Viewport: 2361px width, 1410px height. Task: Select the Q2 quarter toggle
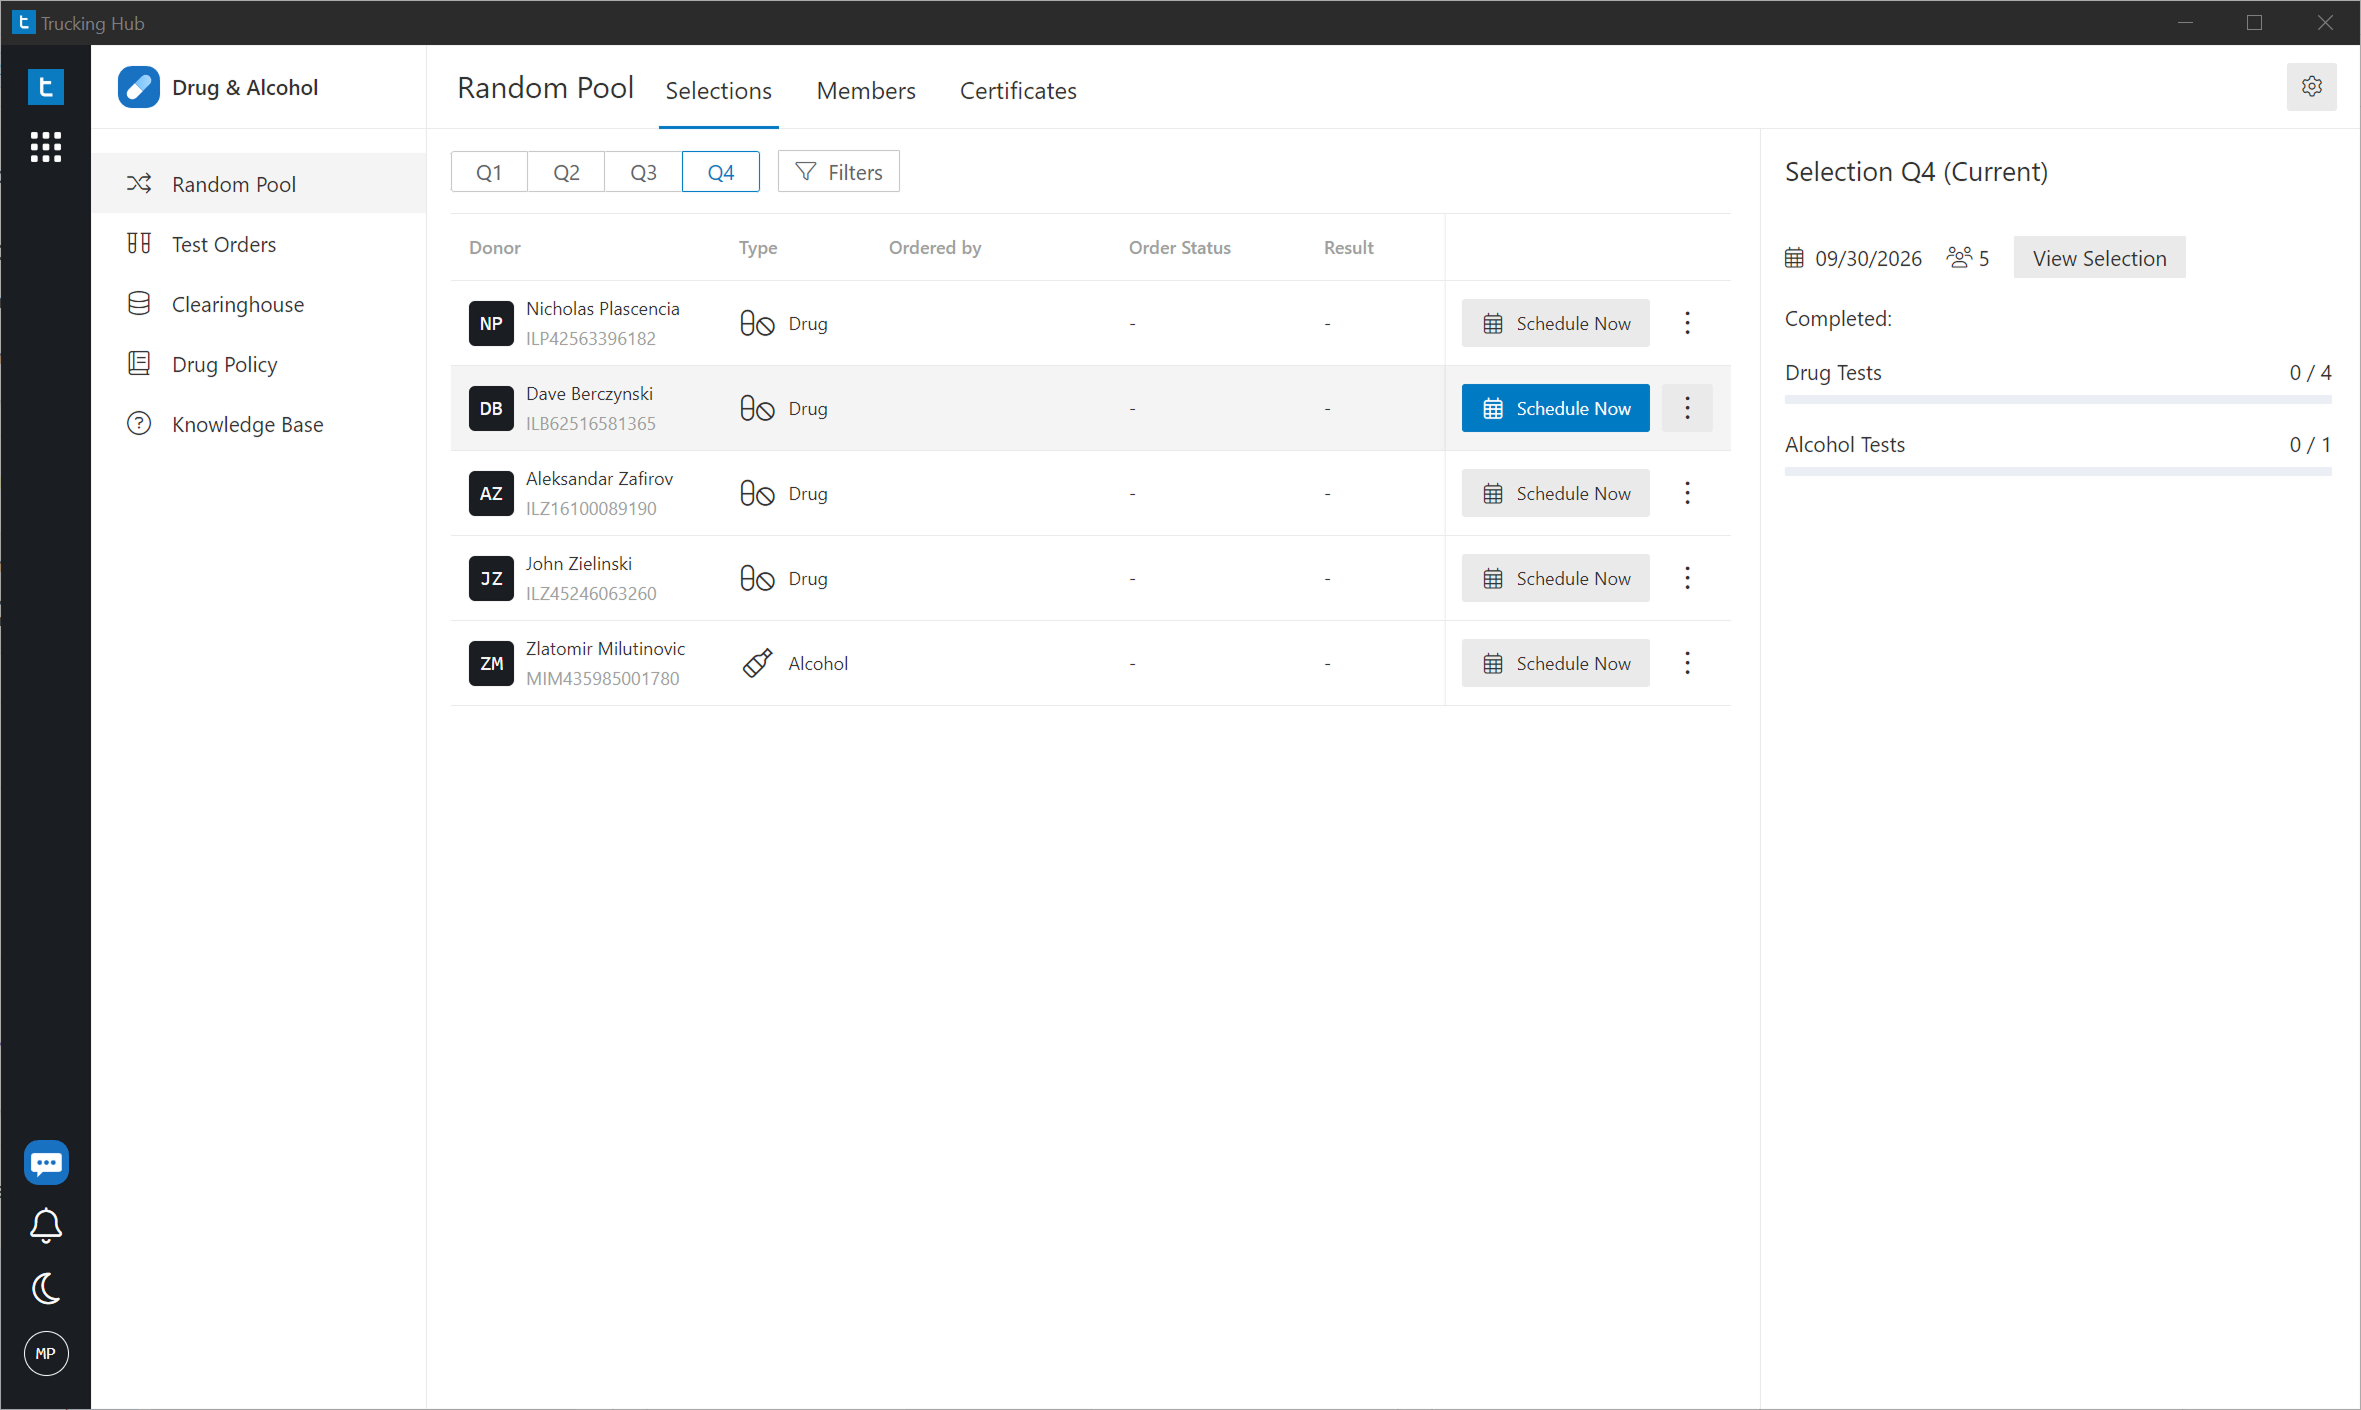(566, 171)
